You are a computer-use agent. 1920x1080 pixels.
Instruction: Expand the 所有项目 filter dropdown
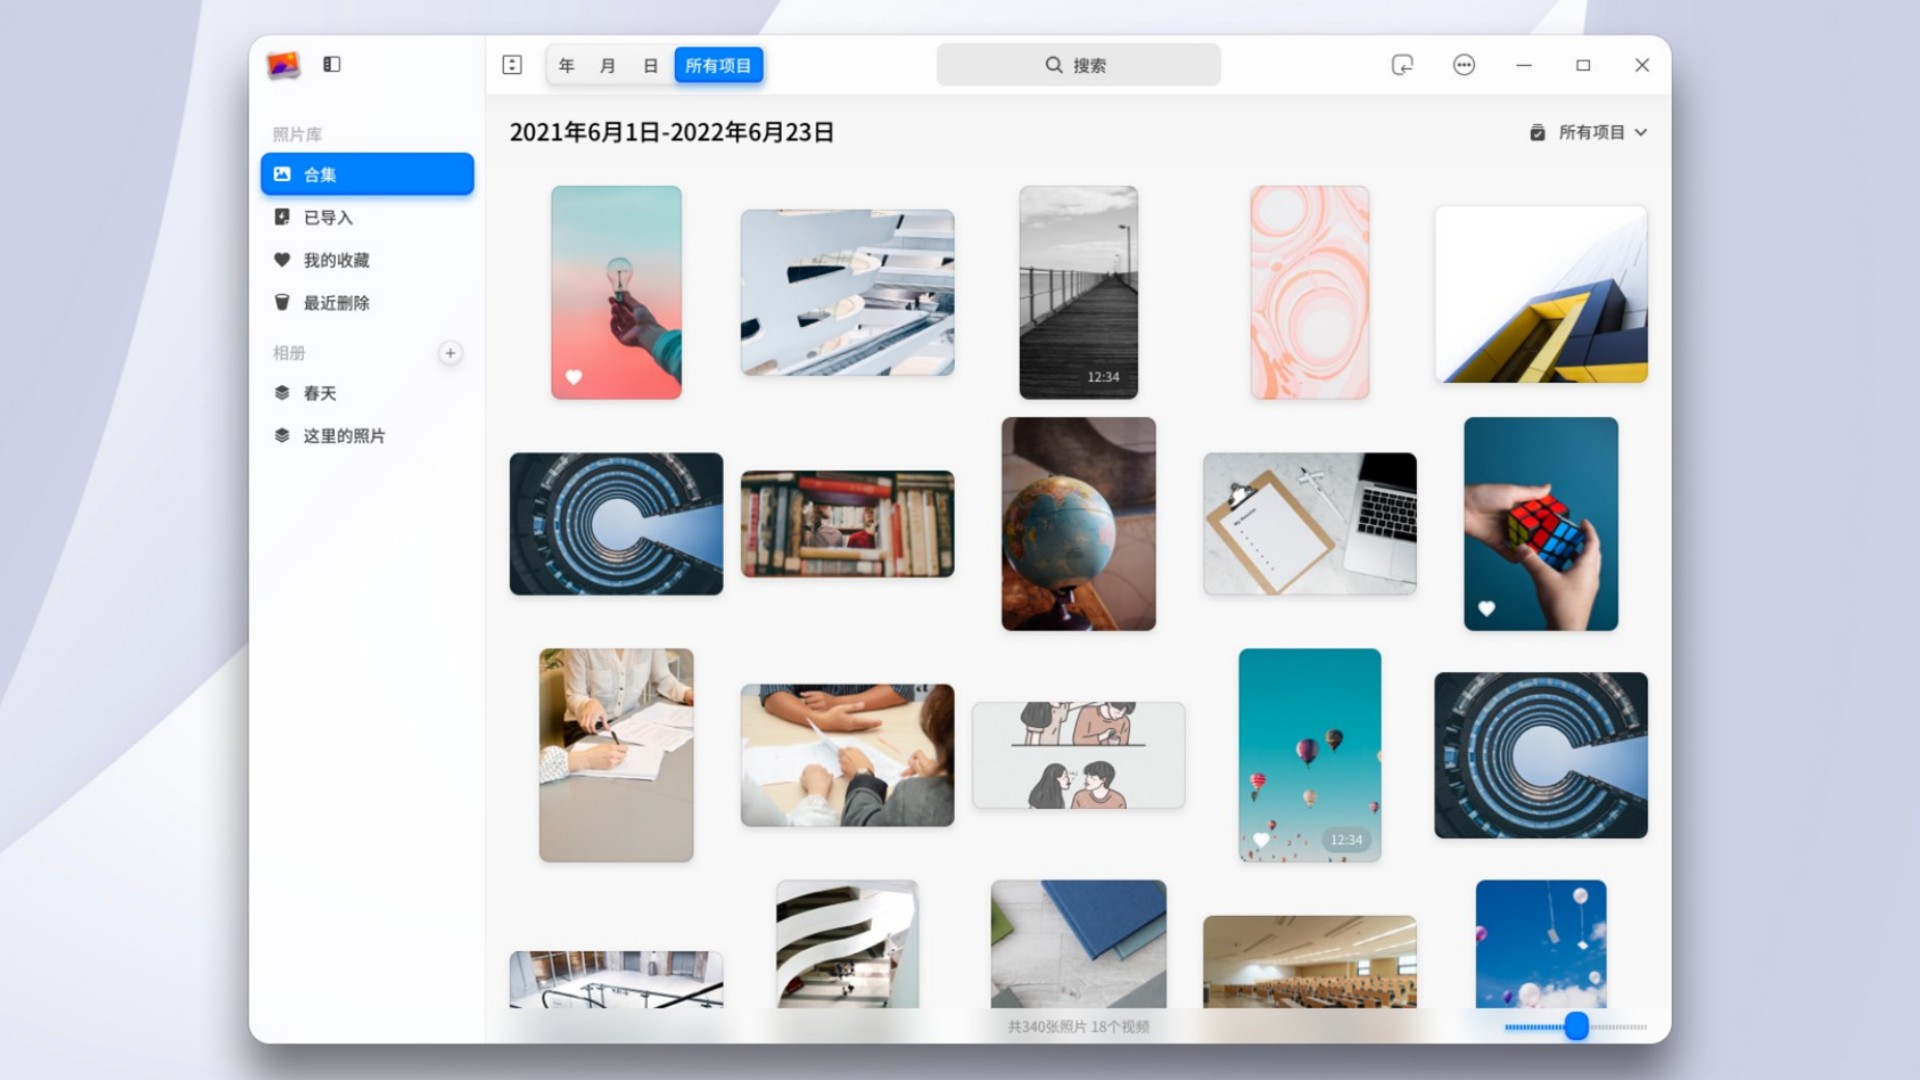(1590, 132)
